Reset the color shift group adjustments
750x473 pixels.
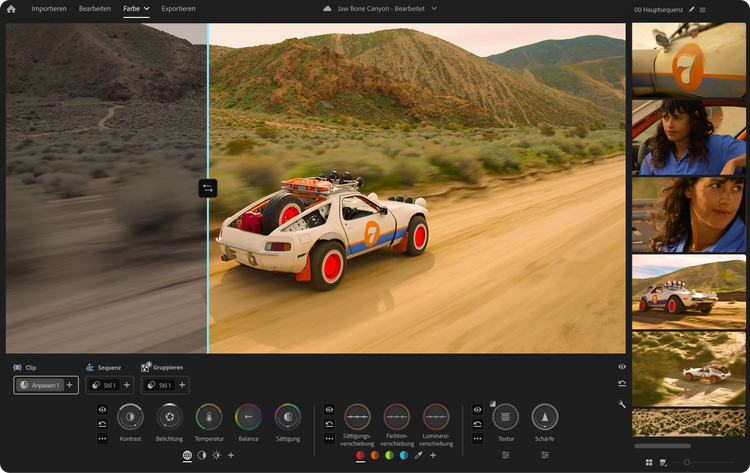coord(329,424)
